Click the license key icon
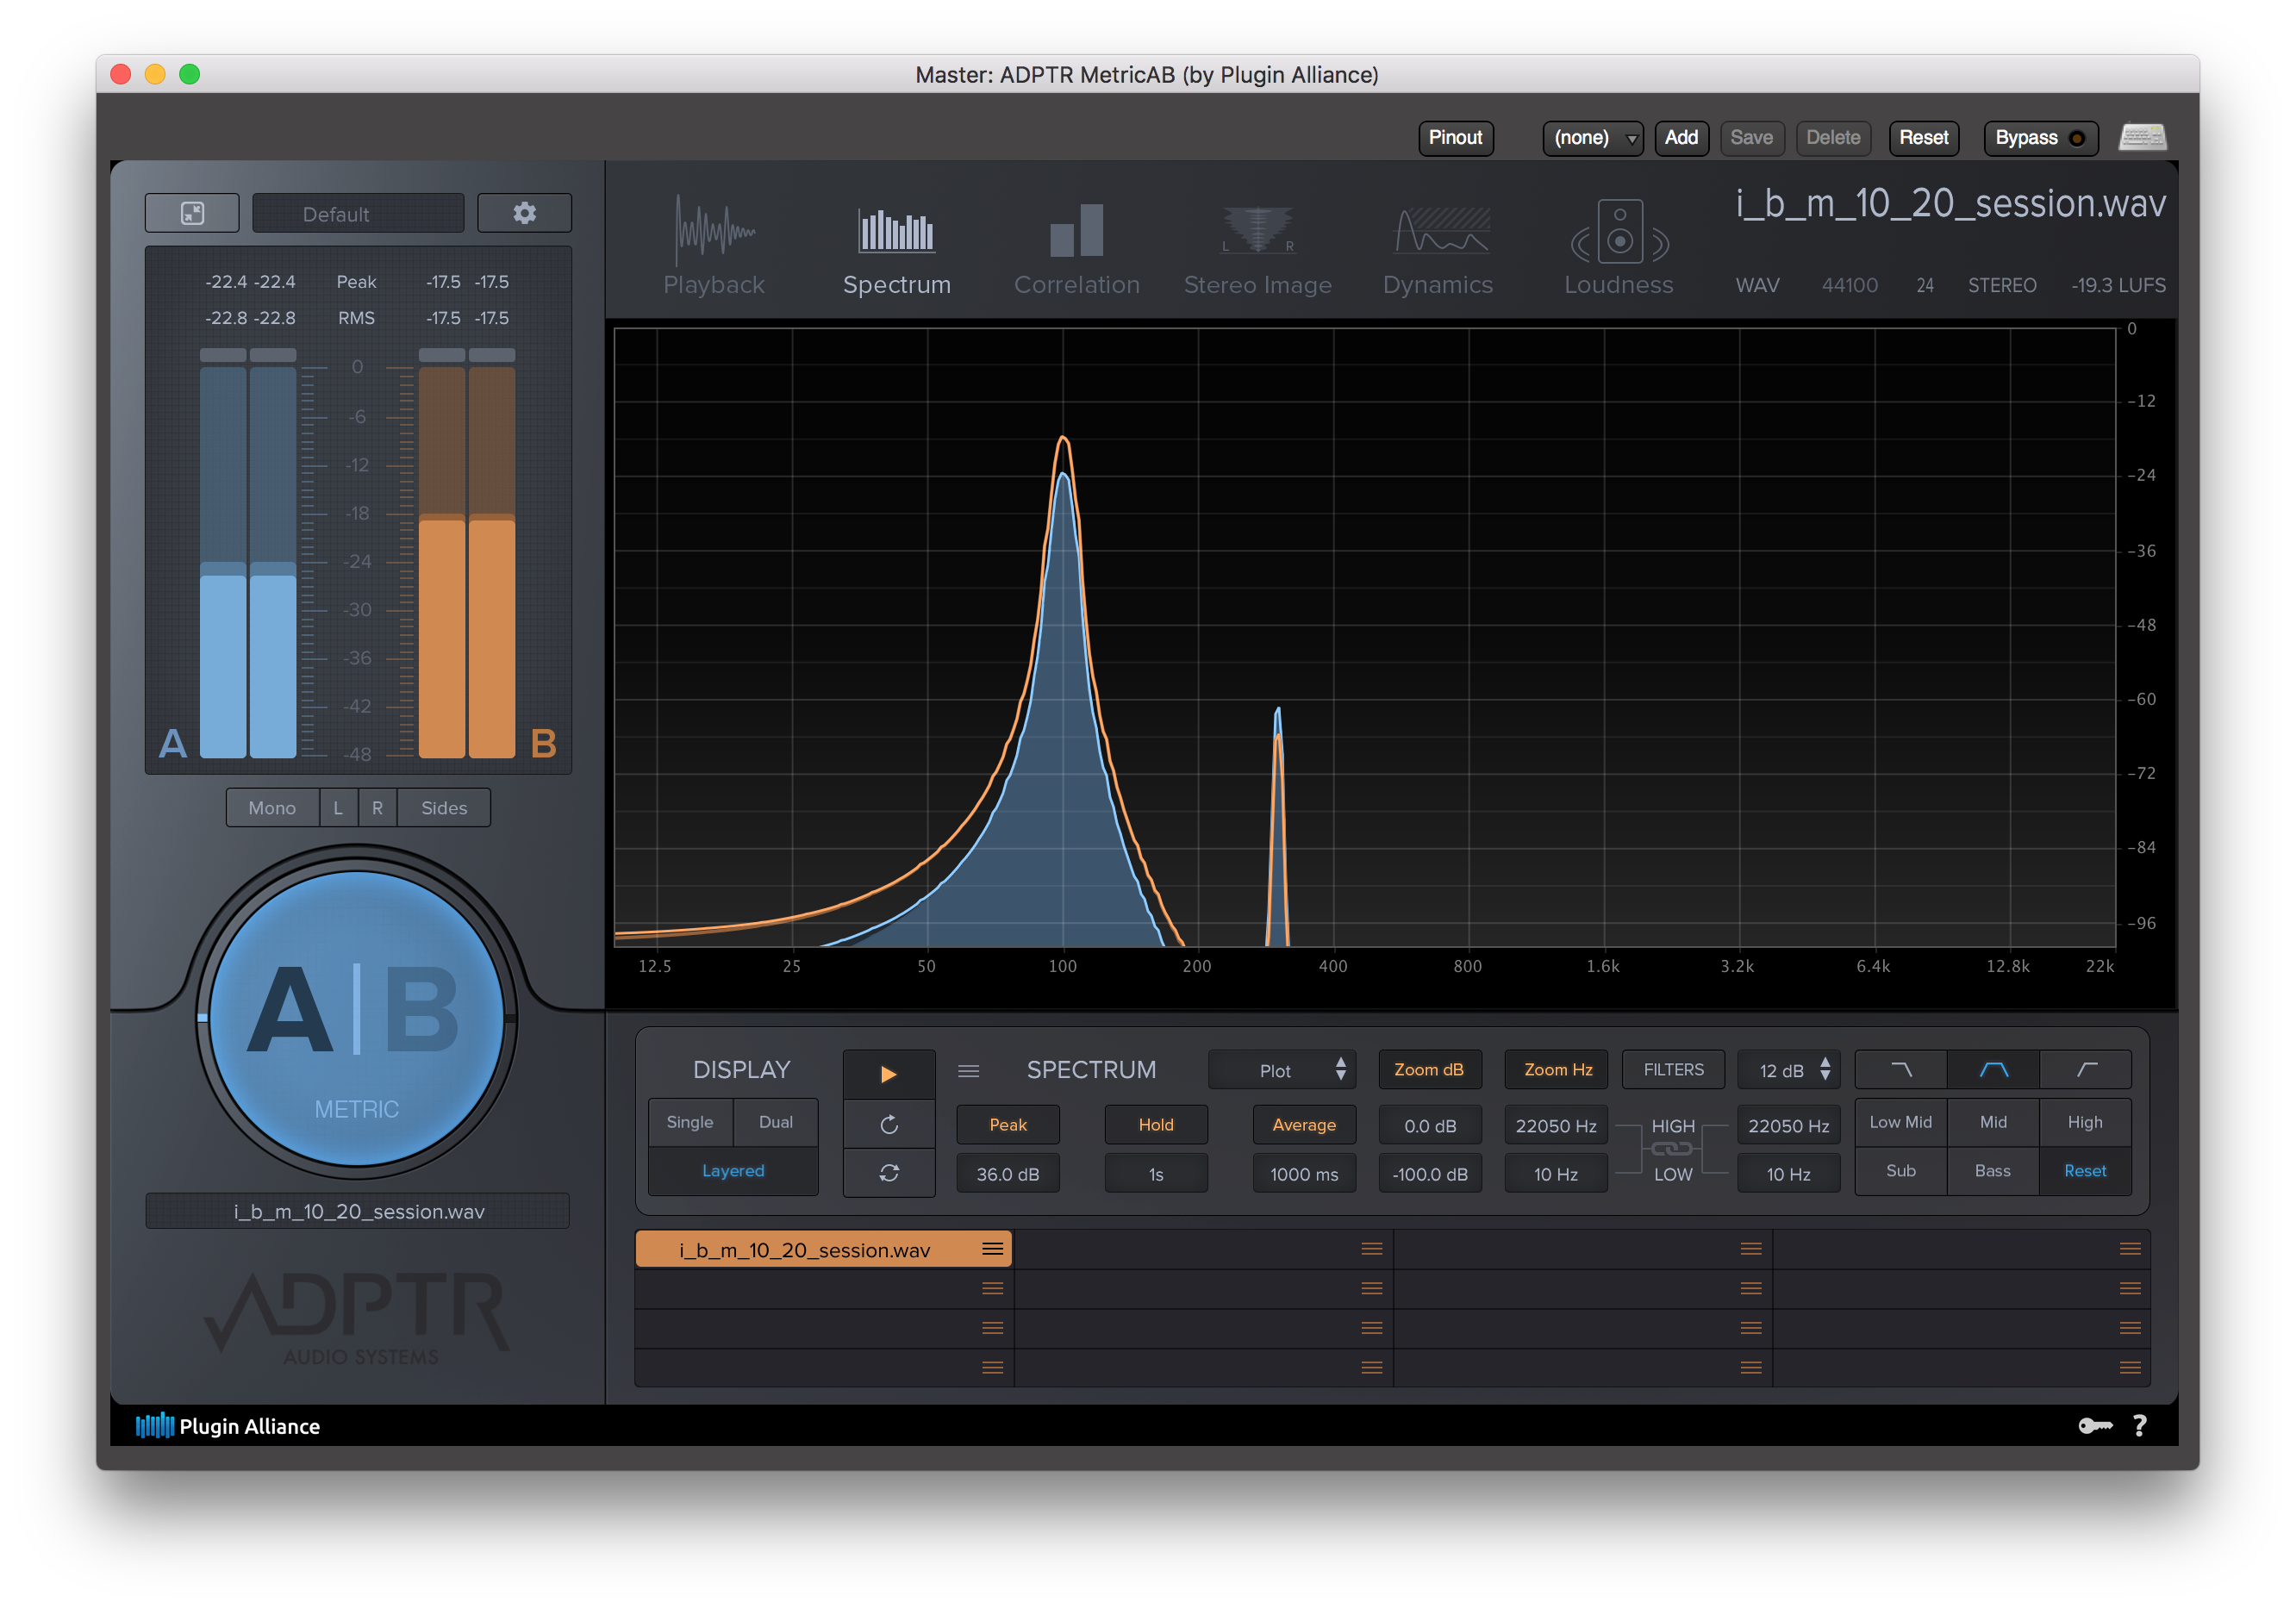 2094,1426
